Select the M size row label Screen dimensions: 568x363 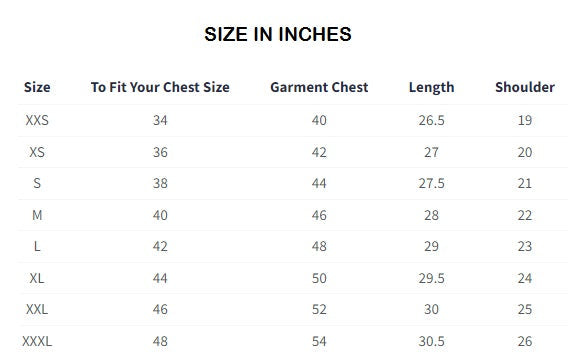[37, 215]
